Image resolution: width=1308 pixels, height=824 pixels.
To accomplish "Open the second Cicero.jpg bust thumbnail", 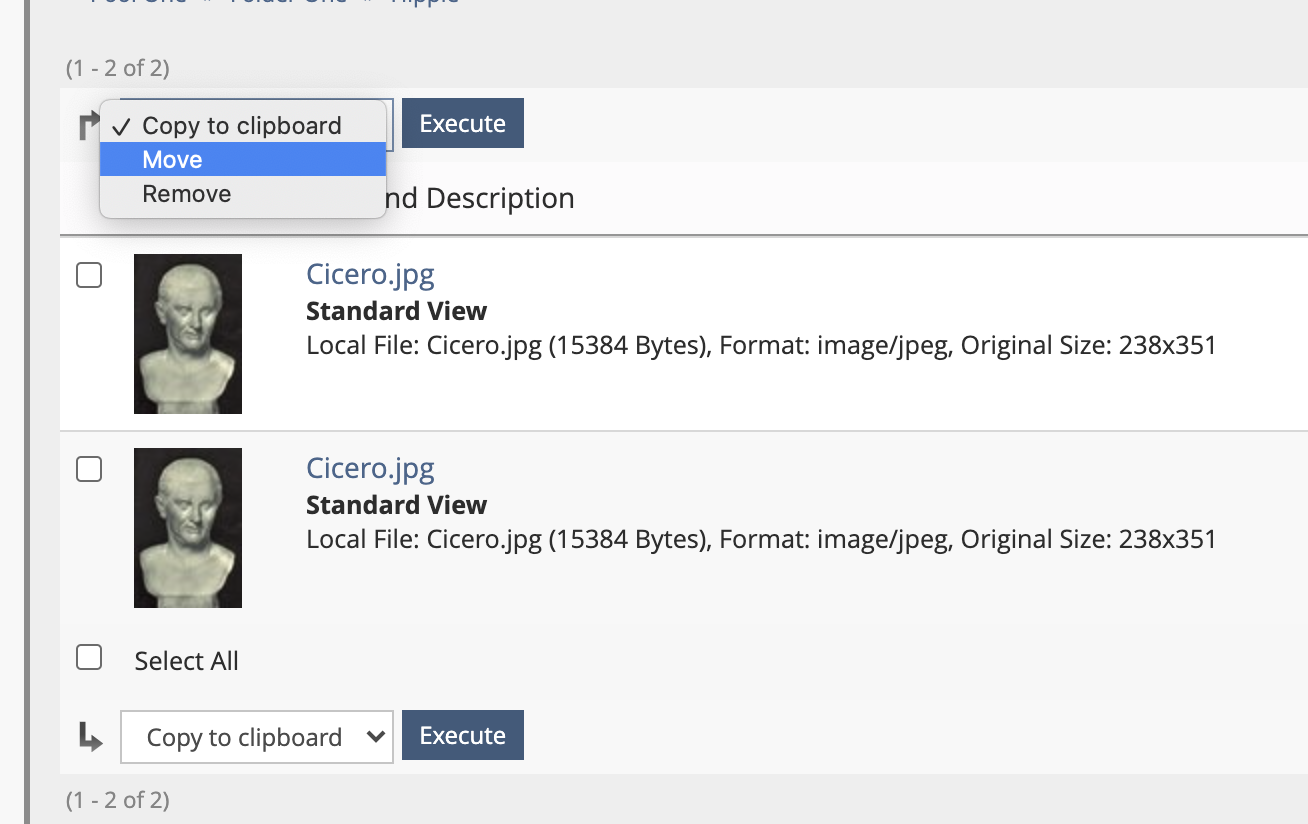I will (x=188, y=528).
